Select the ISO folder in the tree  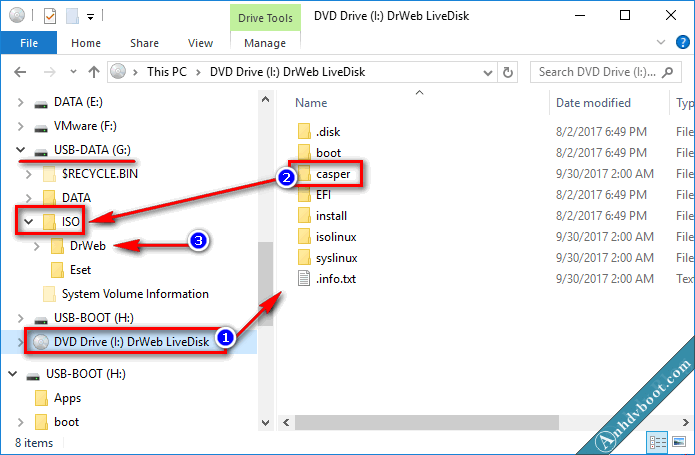point(70,222)
